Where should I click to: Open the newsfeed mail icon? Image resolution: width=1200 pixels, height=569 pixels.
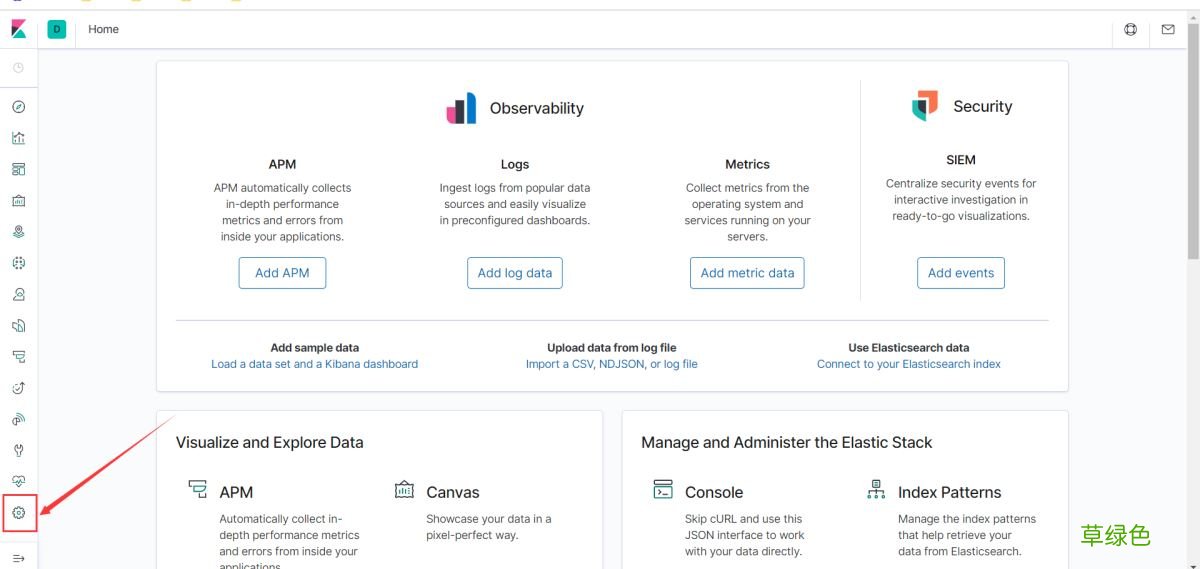[x=1168, y=30]
